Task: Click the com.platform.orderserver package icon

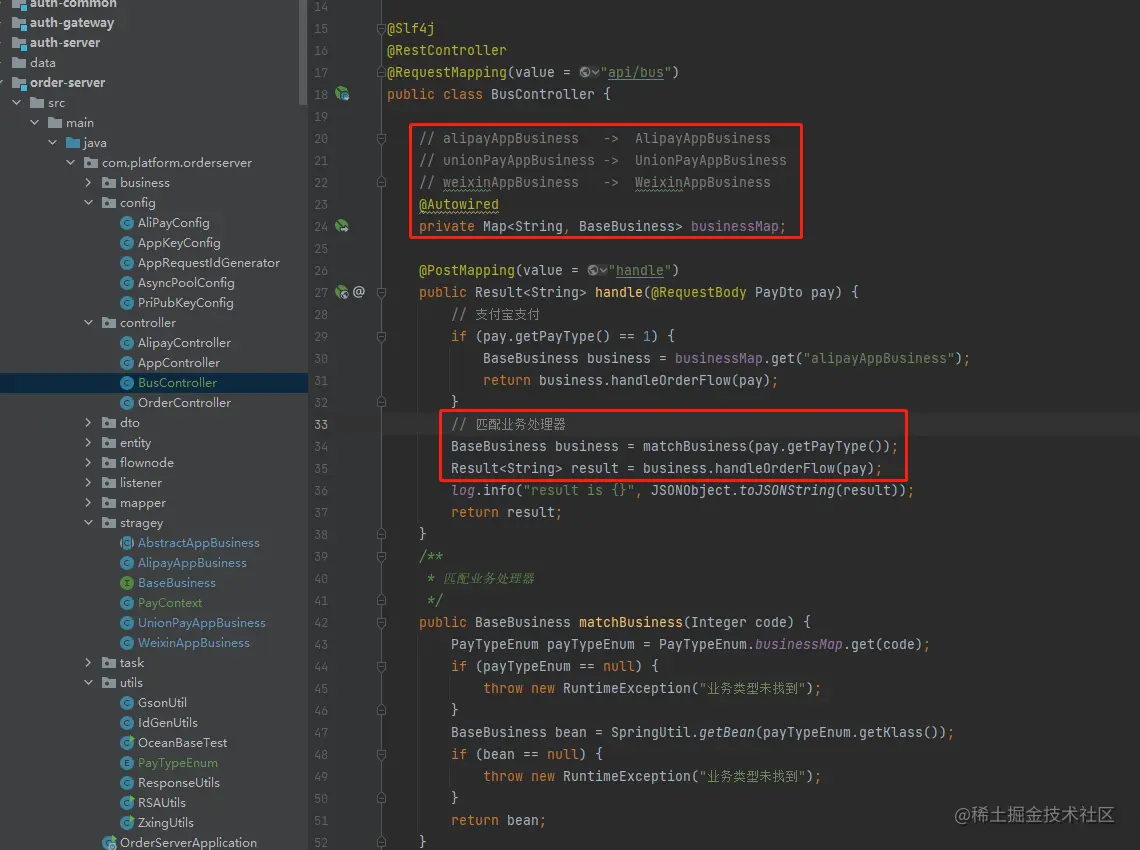Action: 91,163
